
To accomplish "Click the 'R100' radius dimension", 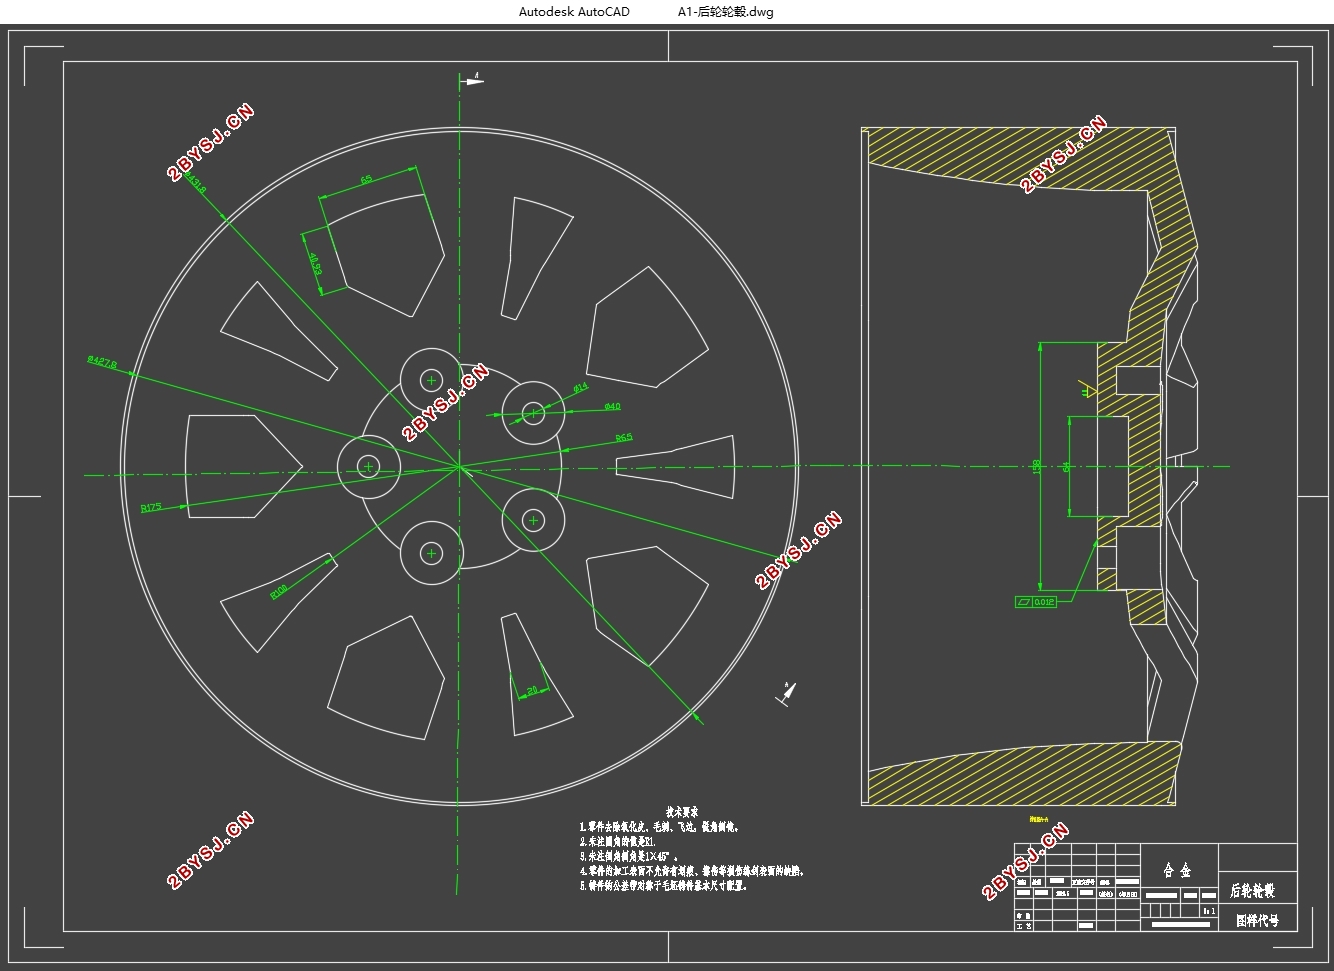I will click(x=279, y=591).
